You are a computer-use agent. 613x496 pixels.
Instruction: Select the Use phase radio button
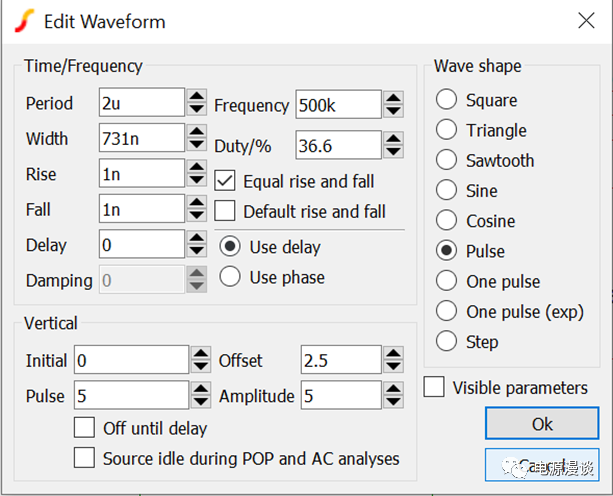click(230, 277)
